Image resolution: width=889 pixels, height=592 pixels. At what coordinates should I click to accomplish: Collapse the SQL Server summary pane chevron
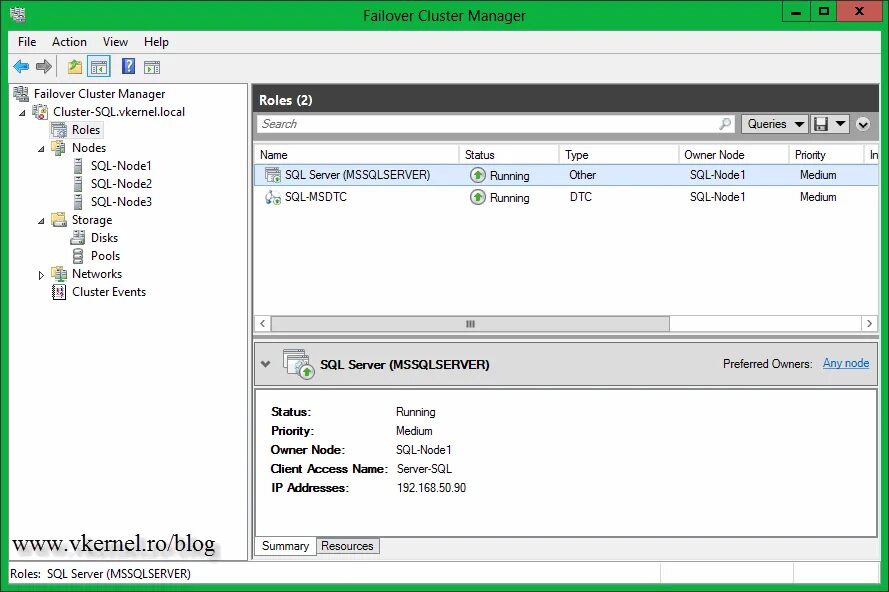pos(265,364)
